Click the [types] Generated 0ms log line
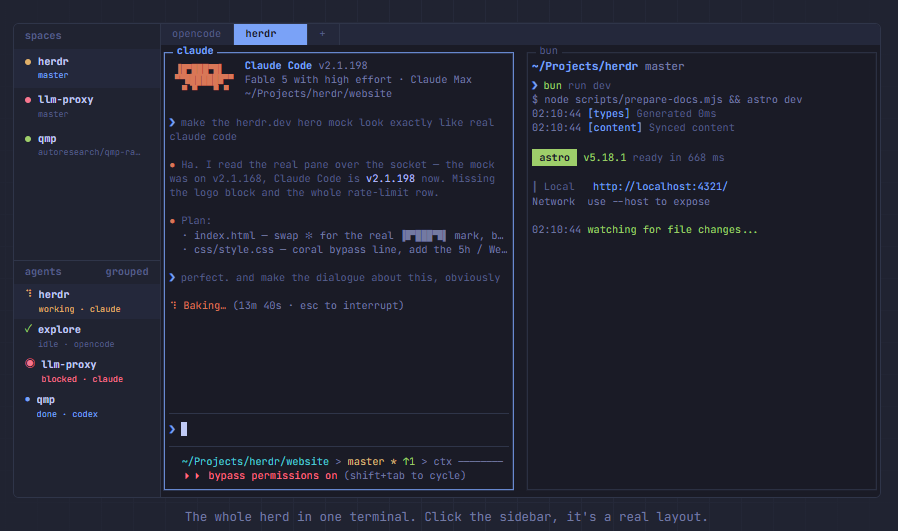Screen dimensions: 898x531 click(624, 113)
